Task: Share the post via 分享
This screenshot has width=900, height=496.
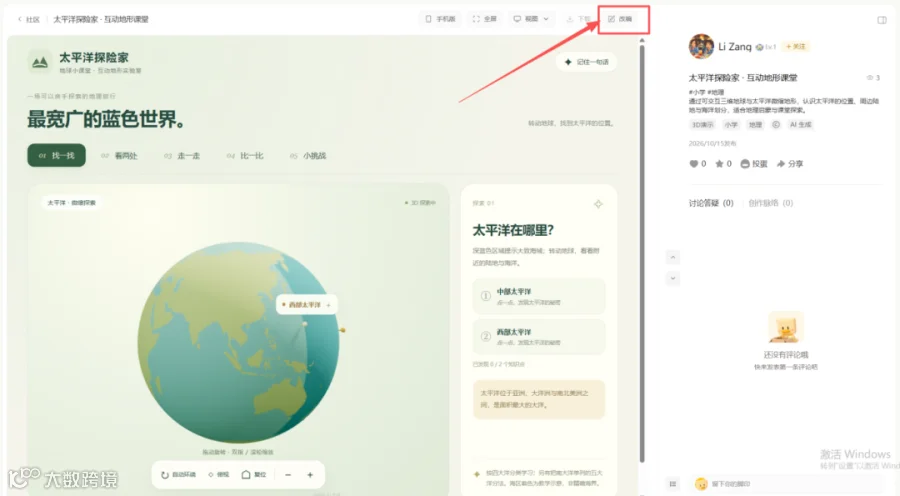Action: pos(790,164)
